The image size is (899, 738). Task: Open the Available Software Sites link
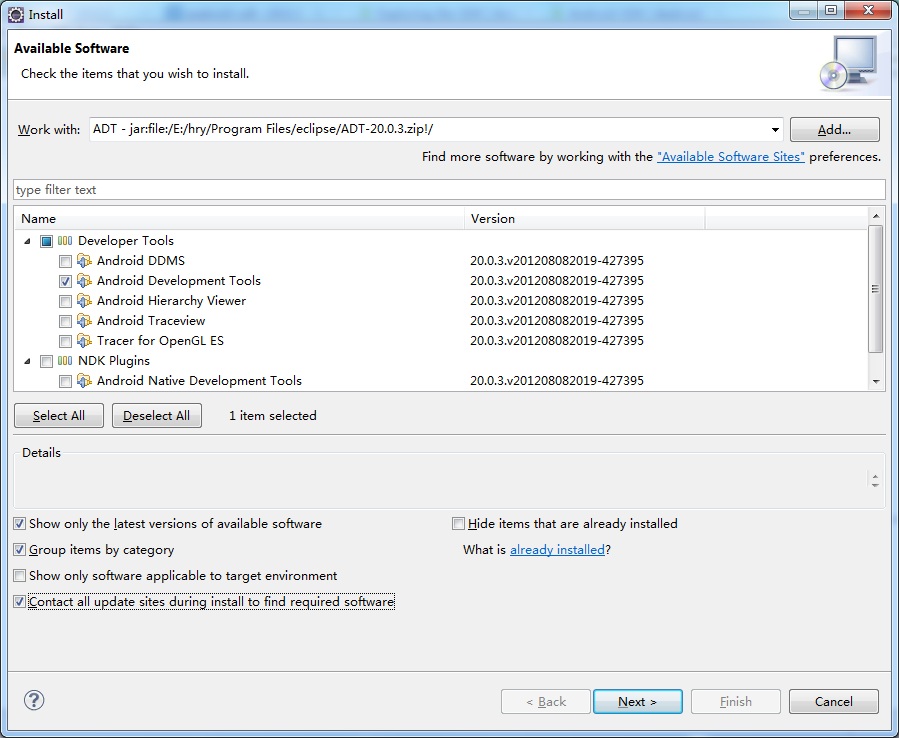coord(730,157)
